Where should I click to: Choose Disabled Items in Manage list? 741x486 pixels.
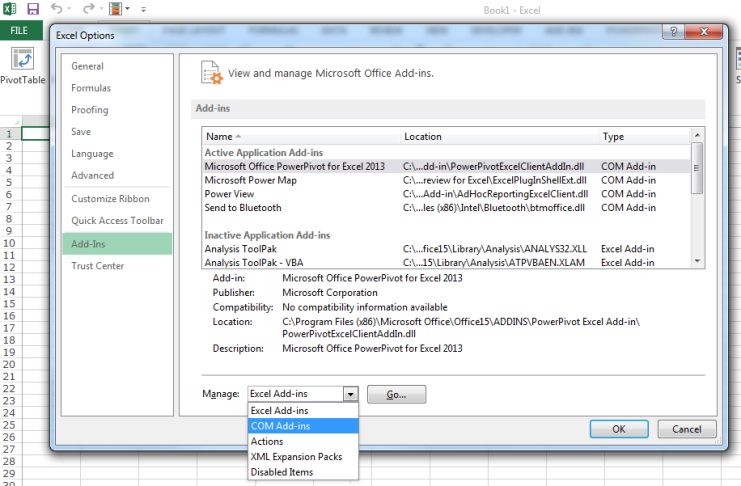[303, 472]
